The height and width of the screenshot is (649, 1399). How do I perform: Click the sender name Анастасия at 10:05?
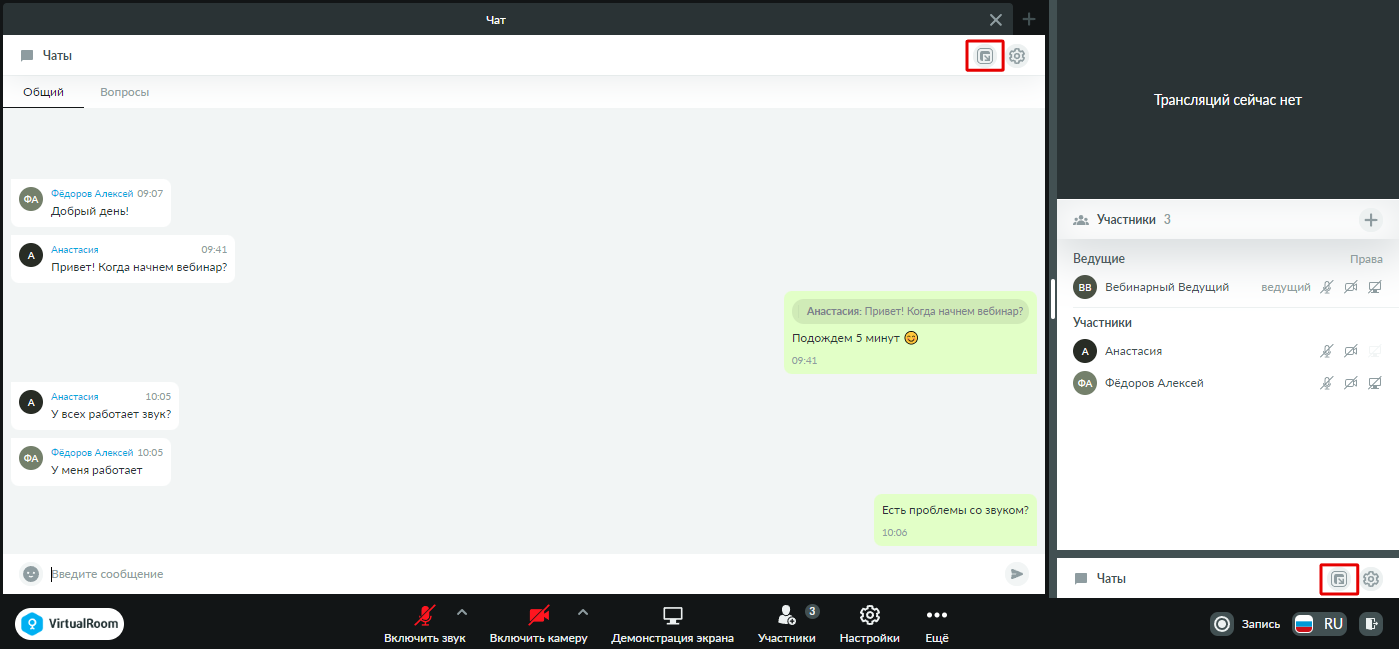coord(75,396)
